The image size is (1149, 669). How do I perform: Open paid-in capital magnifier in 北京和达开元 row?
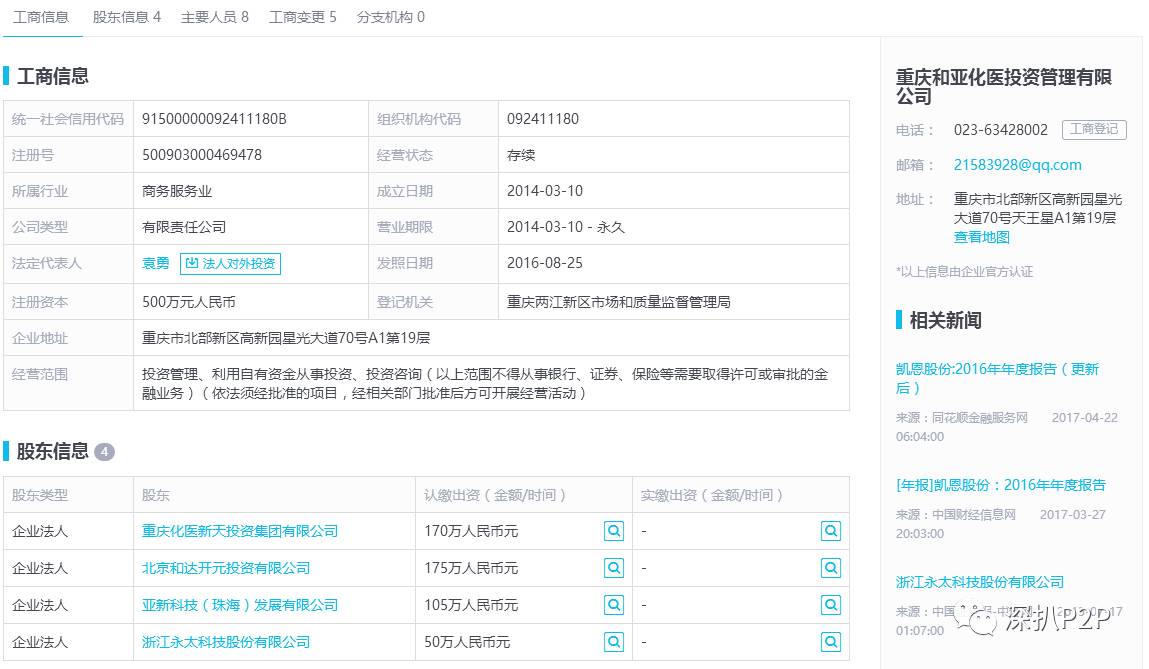(x=831, y=567)
